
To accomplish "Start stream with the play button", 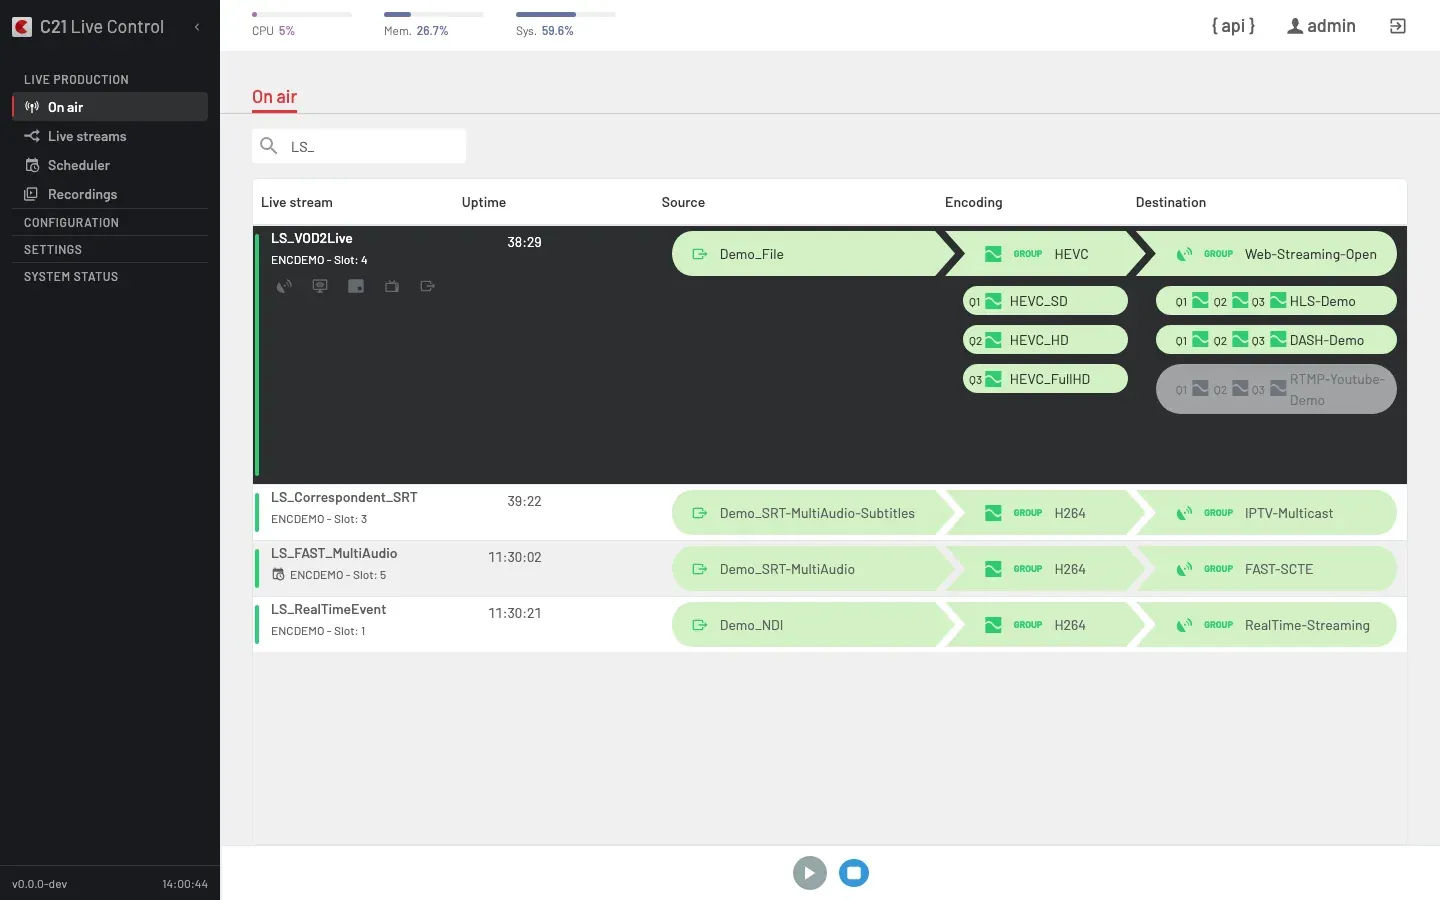I will tap(810, 873).
